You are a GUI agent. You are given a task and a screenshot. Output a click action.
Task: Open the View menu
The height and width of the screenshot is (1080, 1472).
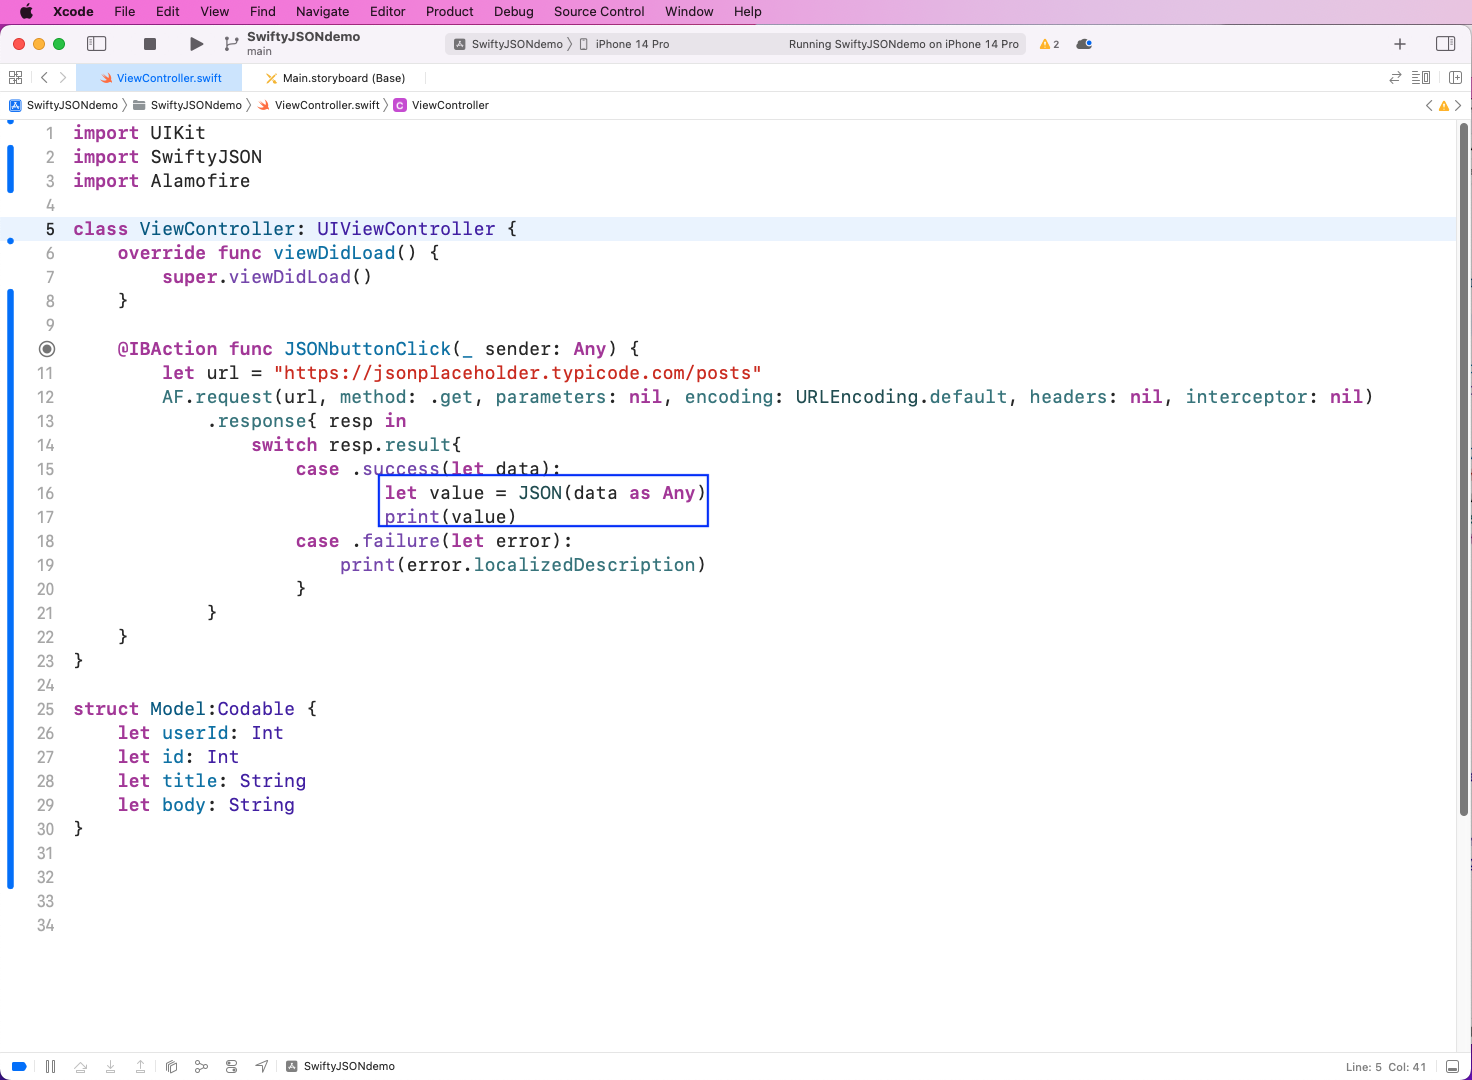(215, 12)
